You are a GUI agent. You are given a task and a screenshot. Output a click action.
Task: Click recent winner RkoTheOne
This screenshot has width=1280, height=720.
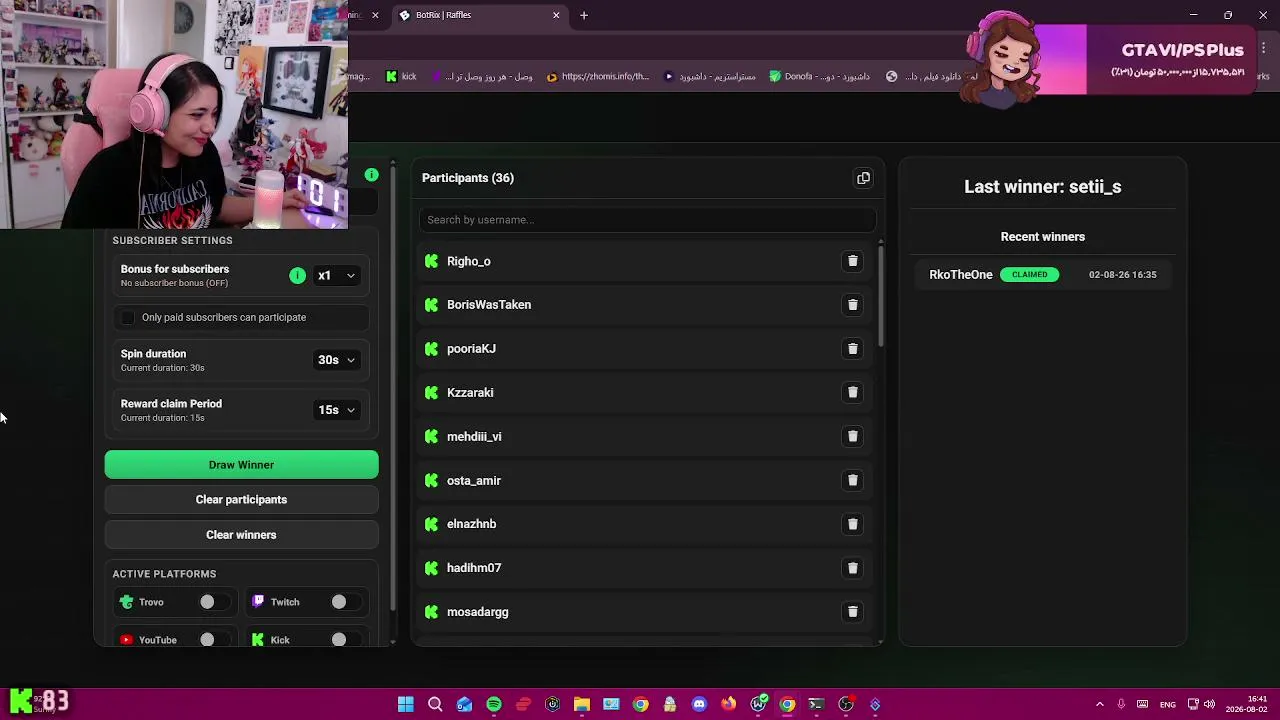tap(961, 275)
